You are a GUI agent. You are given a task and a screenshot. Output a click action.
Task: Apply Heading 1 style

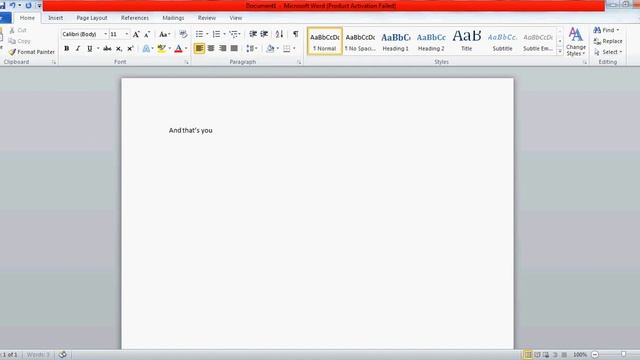396,41
